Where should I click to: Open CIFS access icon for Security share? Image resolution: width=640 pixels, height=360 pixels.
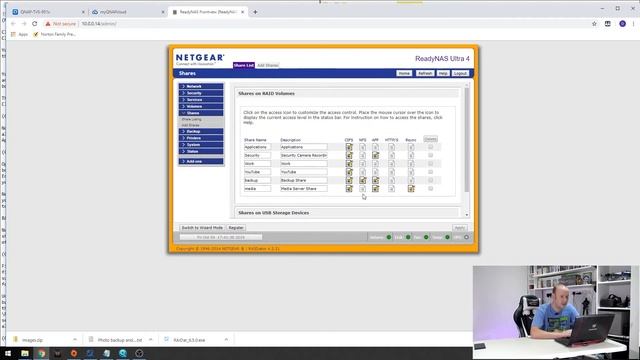coord(349,156)
